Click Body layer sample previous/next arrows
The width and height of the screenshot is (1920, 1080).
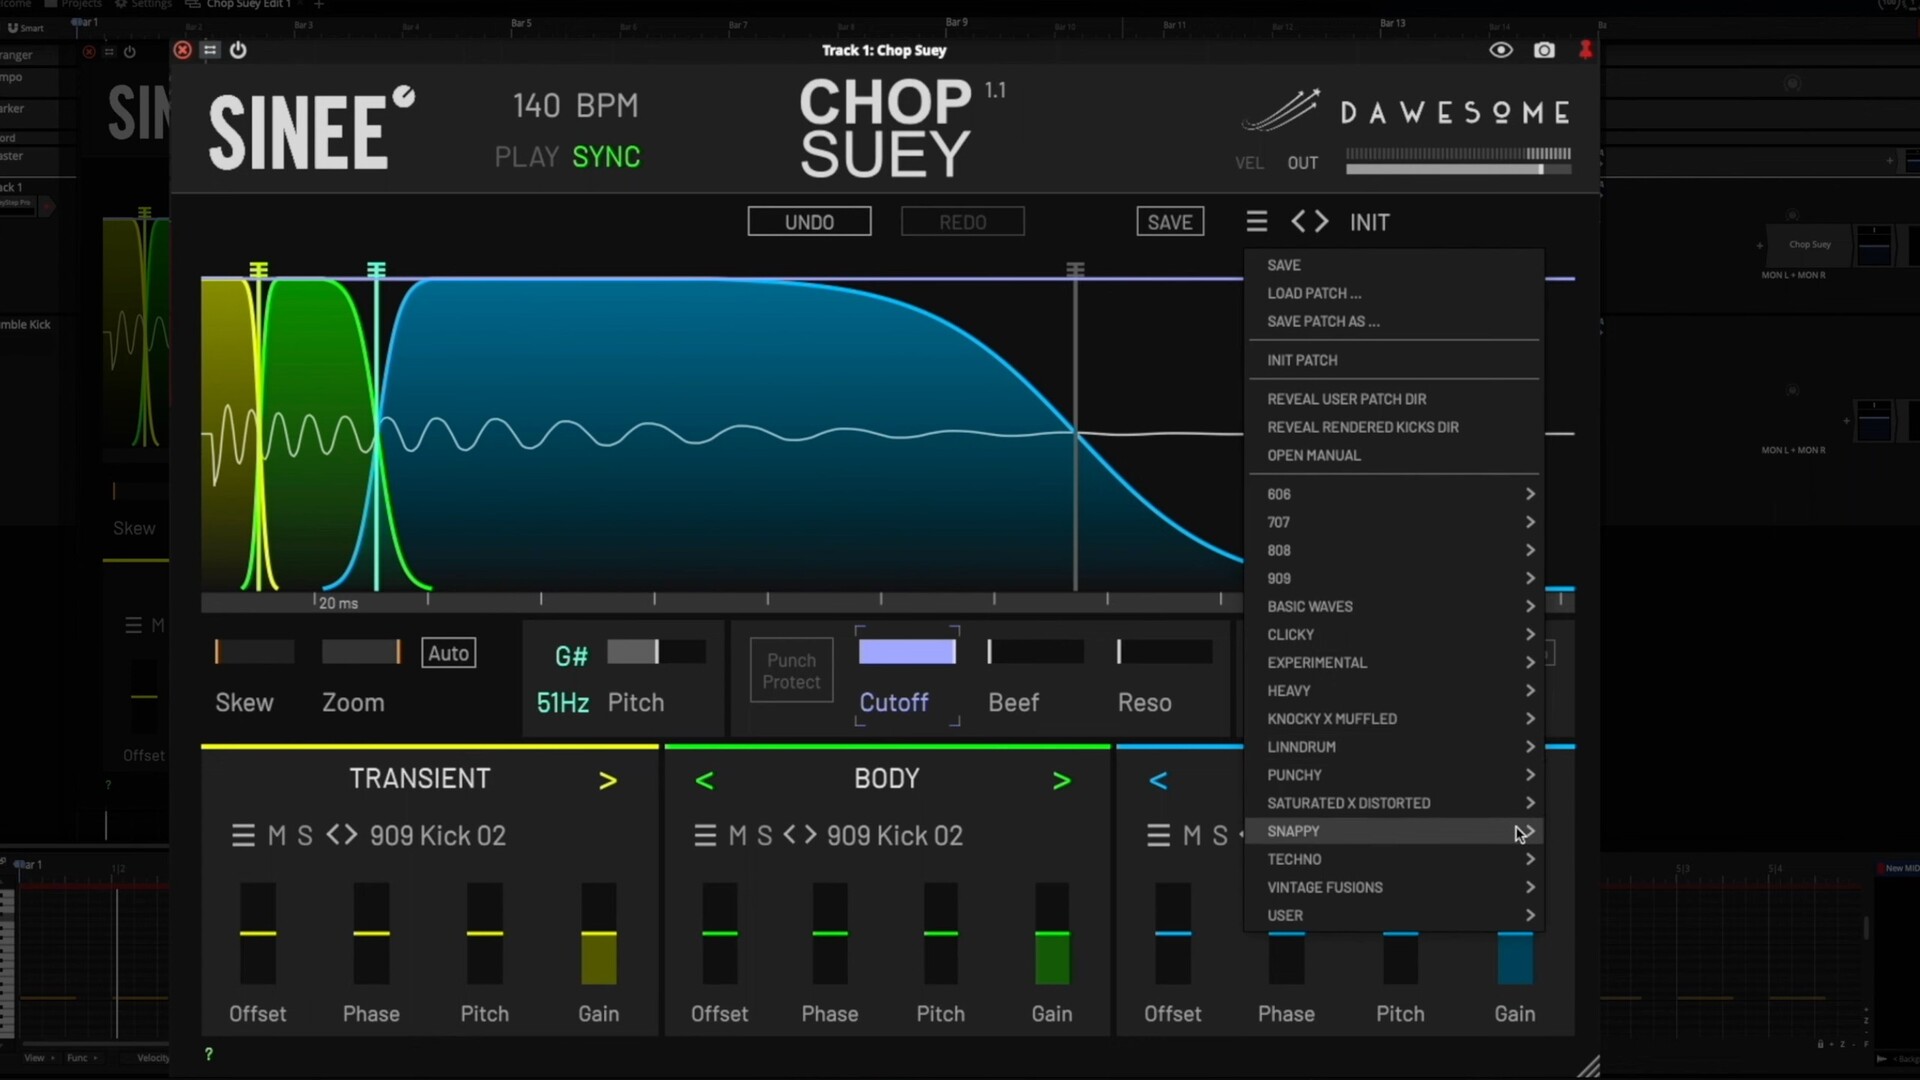coord(800,835)
